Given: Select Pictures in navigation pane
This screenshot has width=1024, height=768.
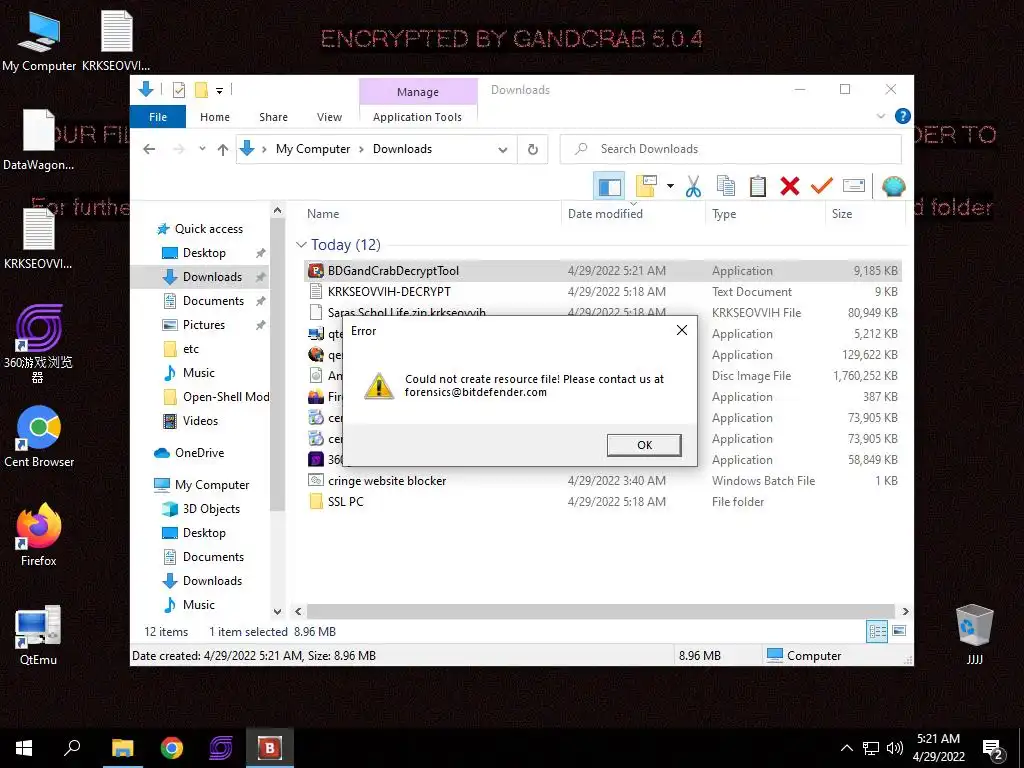Looking at the screenshot, I should (x=203, y=325).
